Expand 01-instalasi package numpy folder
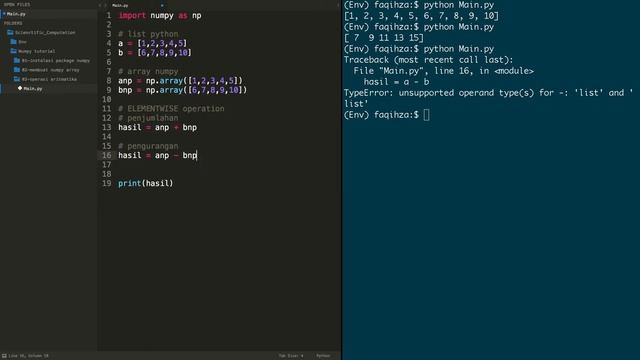This screenshot has height=360, width=640. point(56,60)
